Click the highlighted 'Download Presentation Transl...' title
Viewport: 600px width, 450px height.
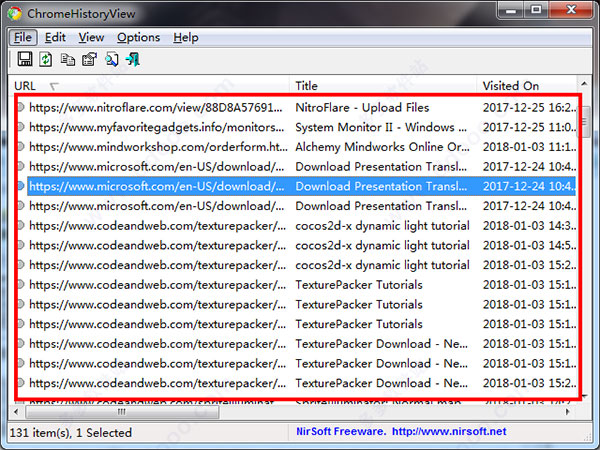pyautogui.click(x=381, y=186)
